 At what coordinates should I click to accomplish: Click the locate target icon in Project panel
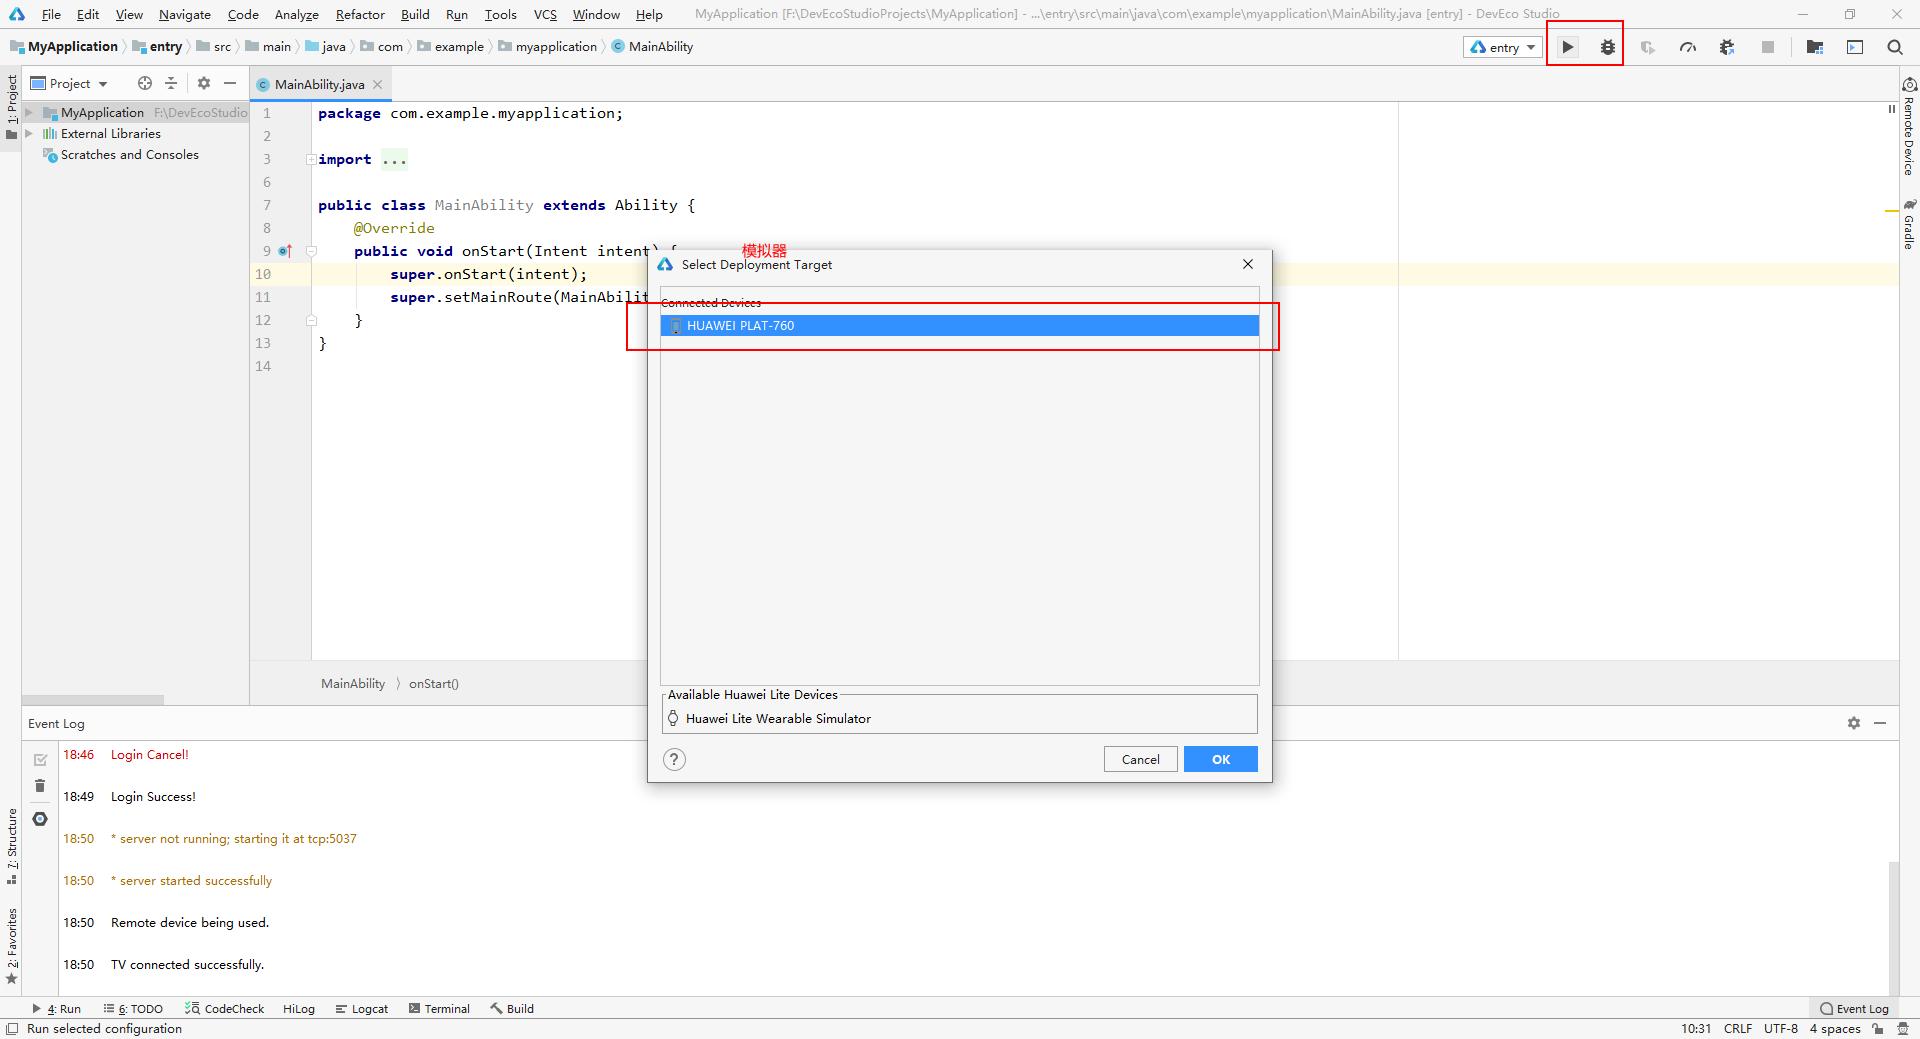click(145, 84)
